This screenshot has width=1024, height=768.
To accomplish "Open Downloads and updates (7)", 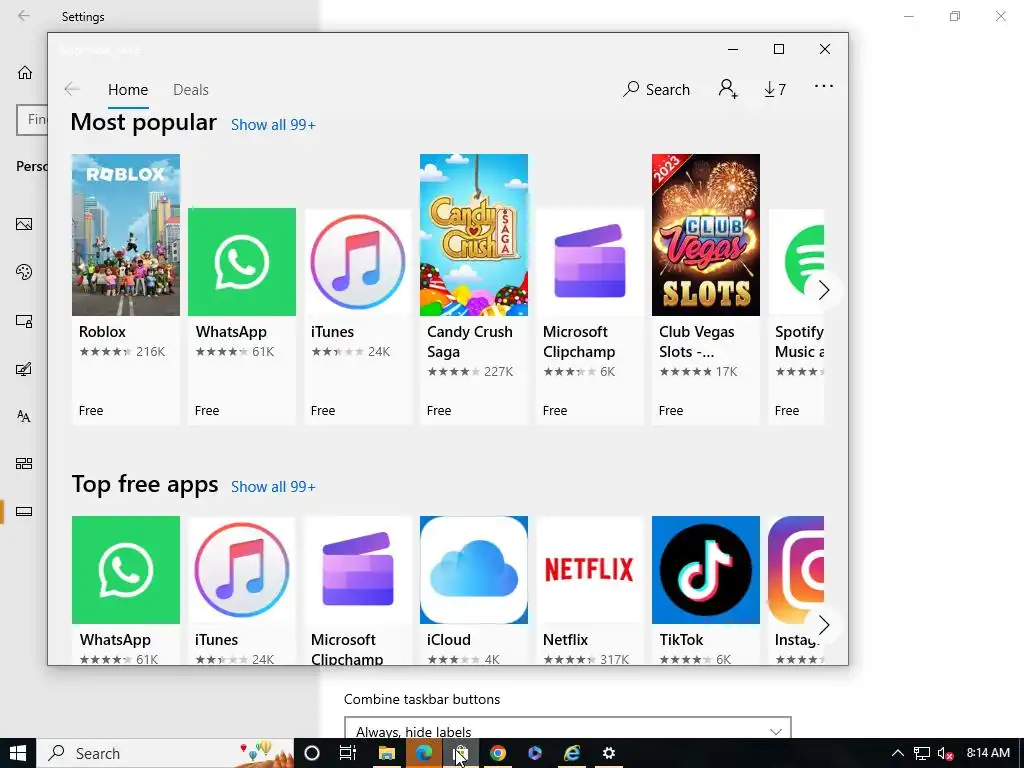I will 775,89.
